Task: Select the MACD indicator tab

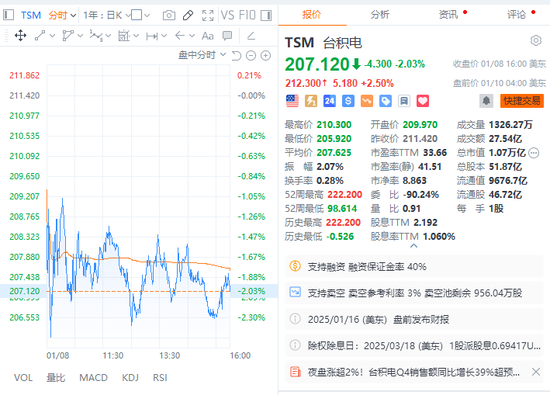Action: 93,378
